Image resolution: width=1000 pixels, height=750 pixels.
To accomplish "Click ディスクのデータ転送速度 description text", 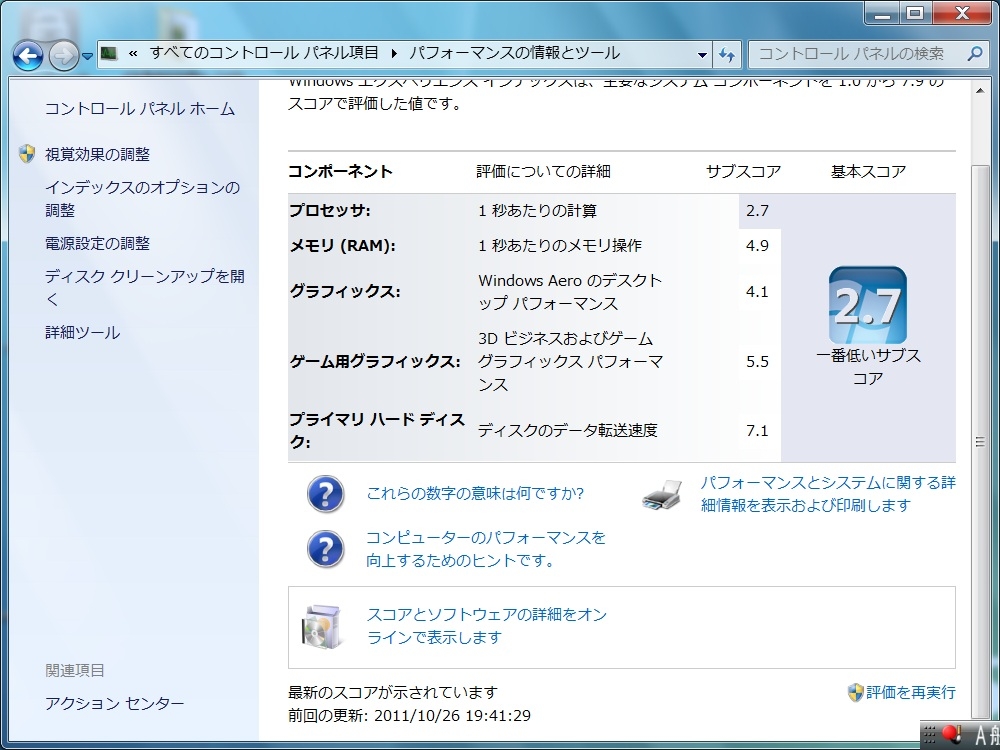I will 568,430.
